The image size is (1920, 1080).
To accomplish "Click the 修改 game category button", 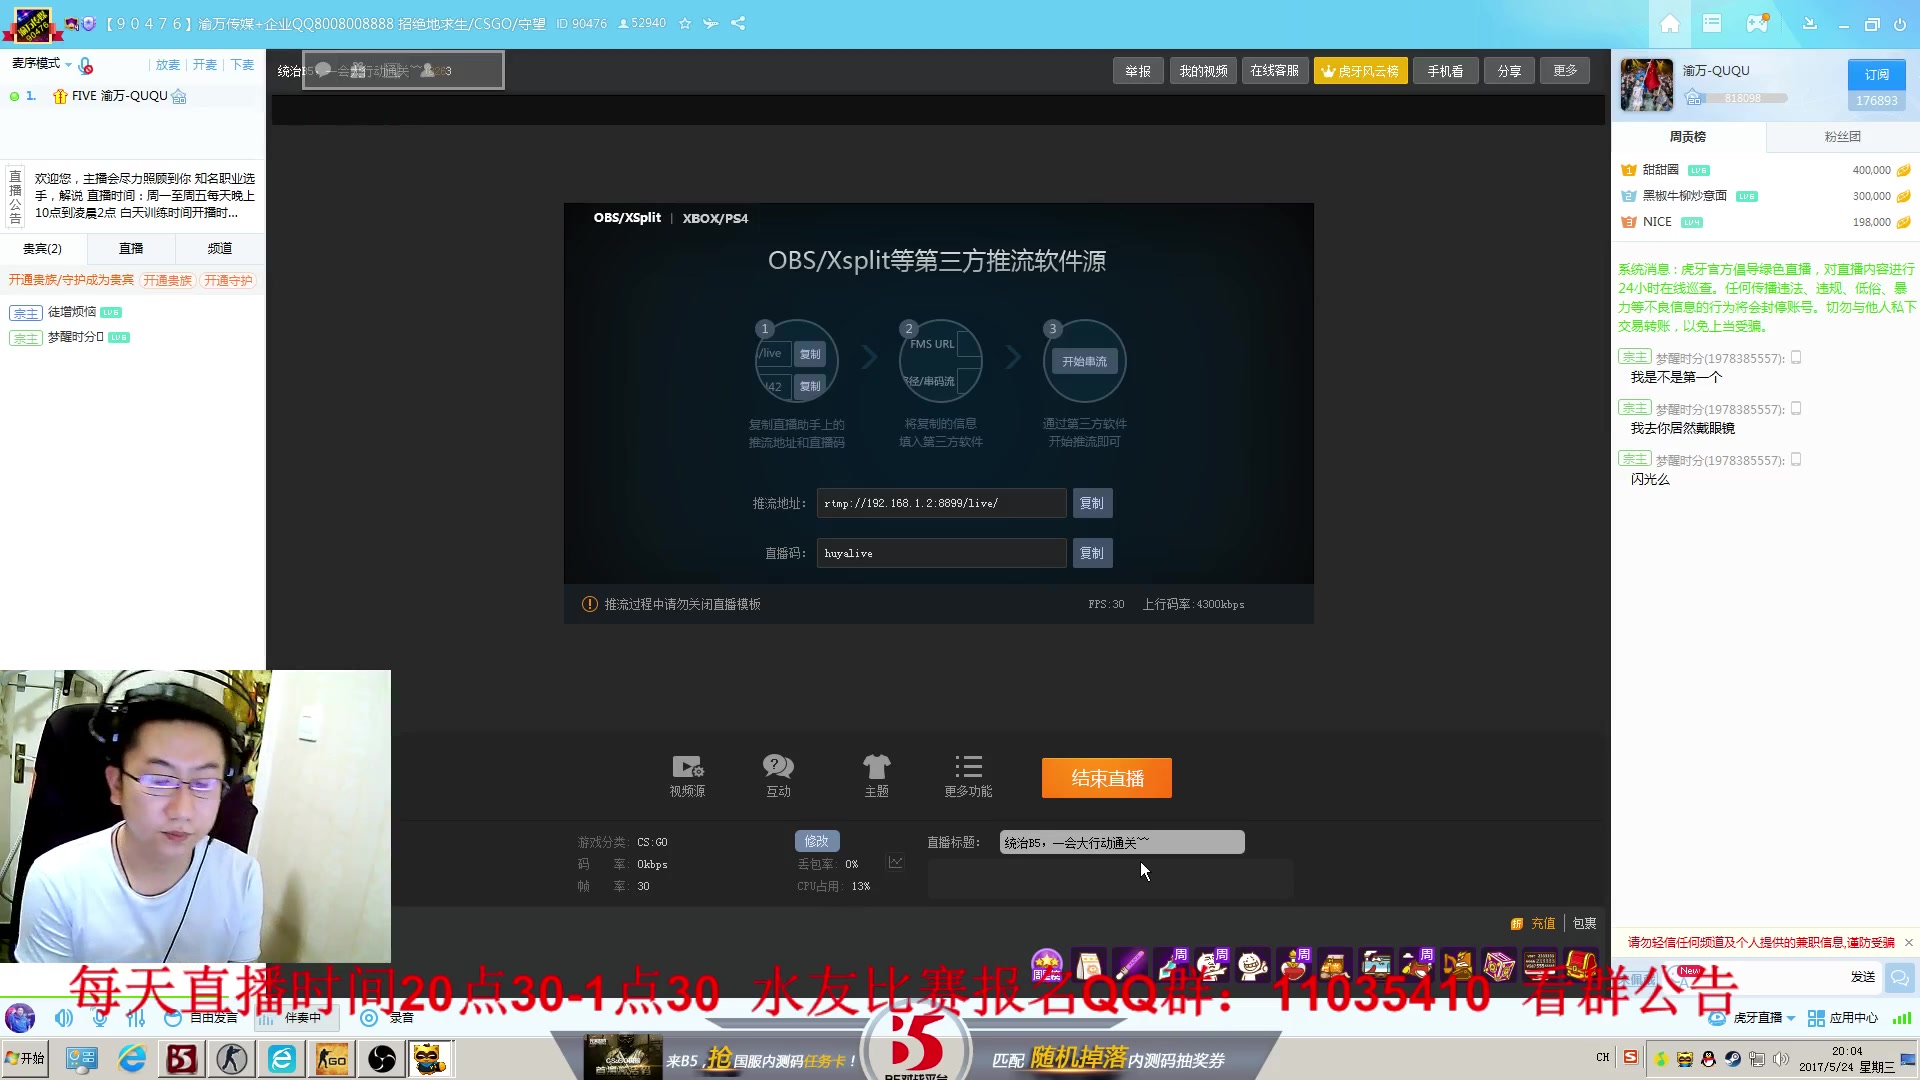I will coord(817,841).
